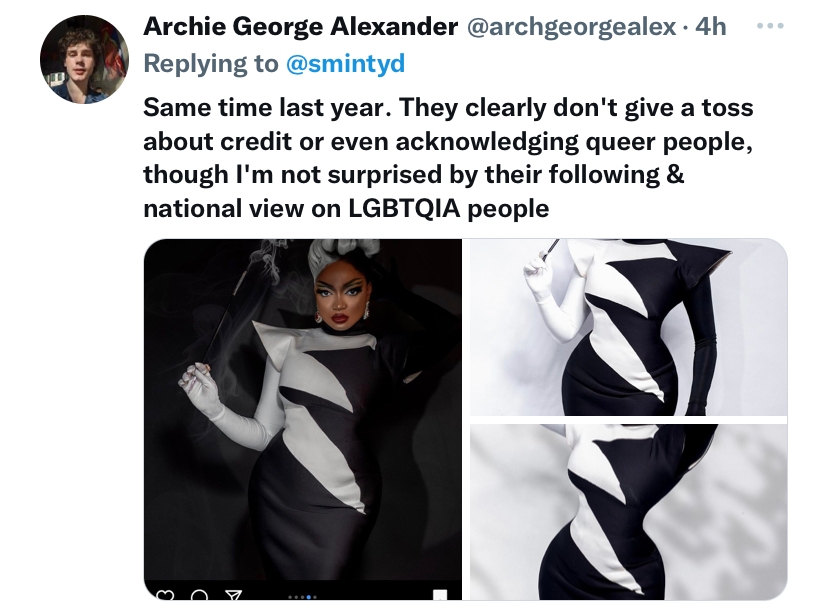Open the three-dot more options menu
Image resolution: width=828 pixels, height=615 pixels.
pos(770,25)
